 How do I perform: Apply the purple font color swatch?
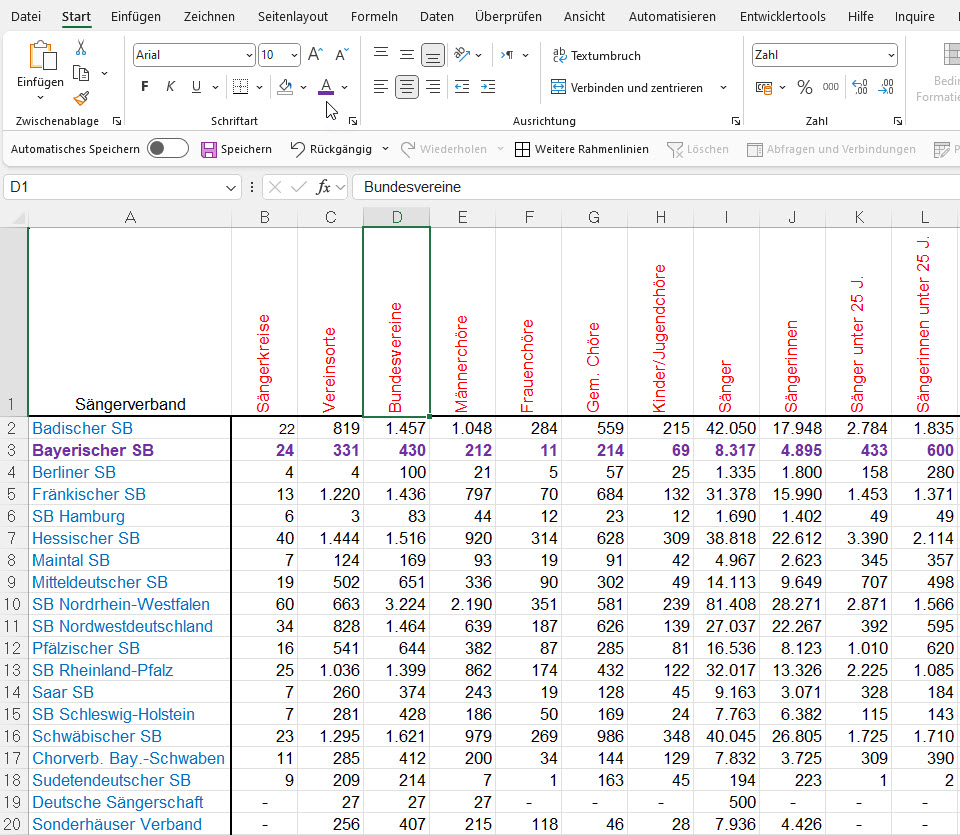pyautogui.click(x=325, y=87)
